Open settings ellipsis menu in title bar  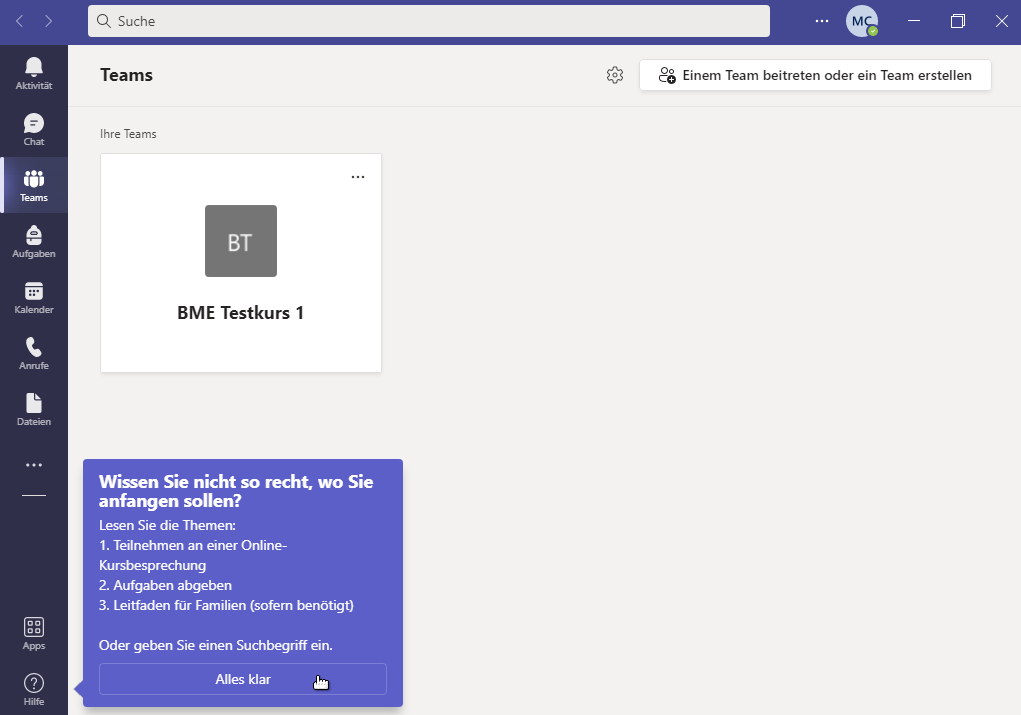(822, 21)
